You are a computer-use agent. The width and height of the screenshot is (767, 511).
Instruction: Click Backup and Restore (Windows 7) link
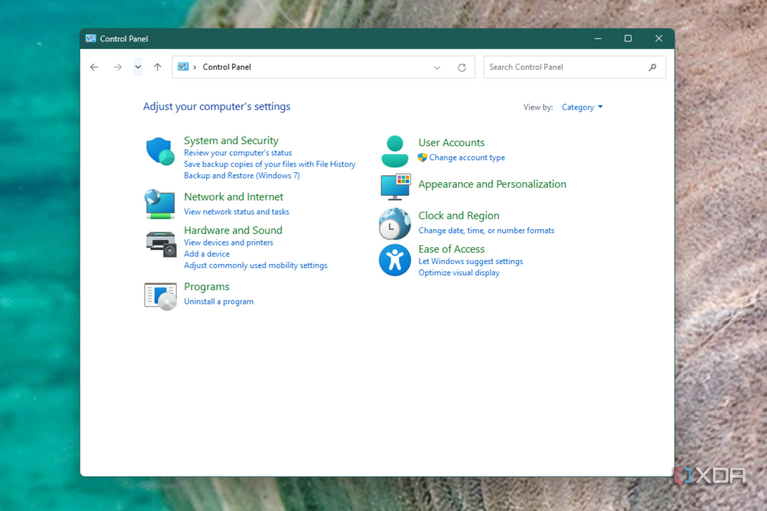241,175
